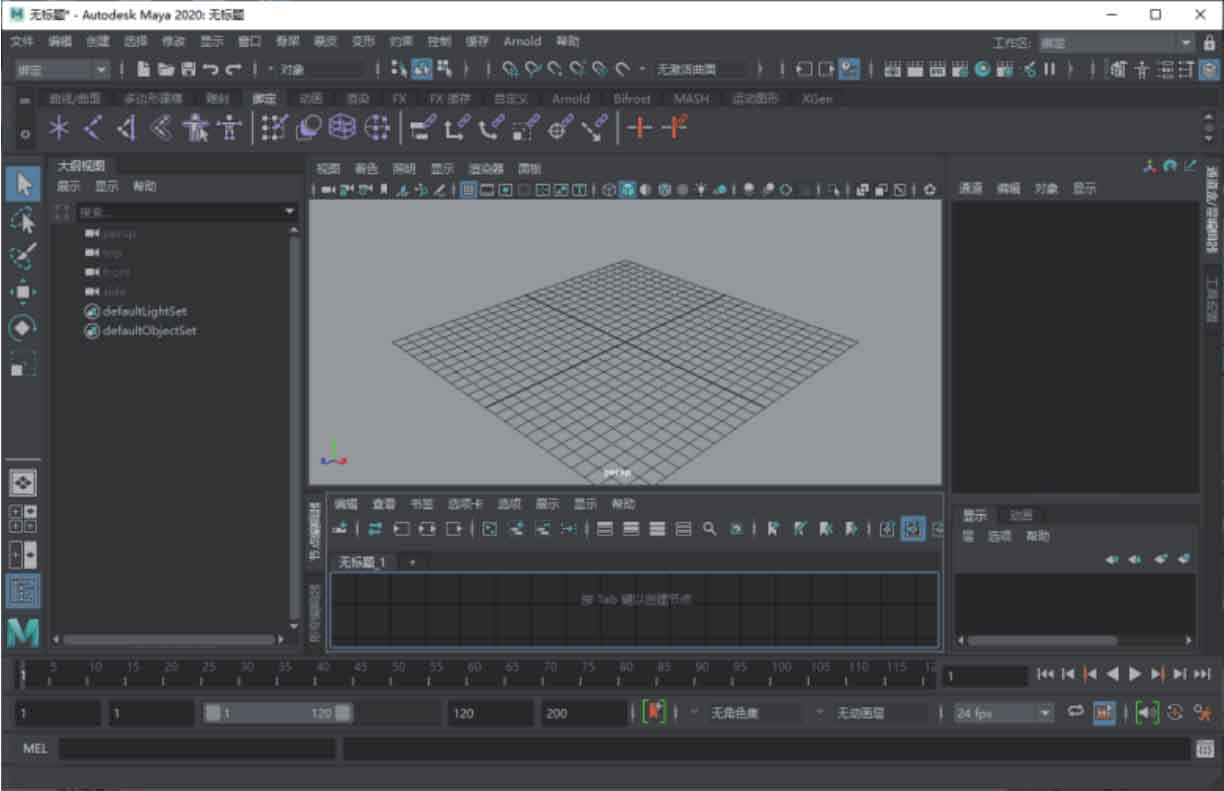Viewport: 1224px width, 791px height.
Task: Click the Undo arrow icon
Action: pos(210,69)
